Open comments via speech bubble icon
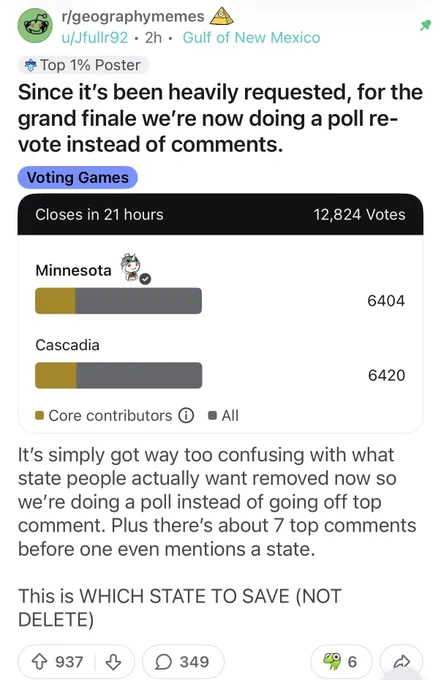The height and width of the screenshot is (680, 441). pos(163,662)
